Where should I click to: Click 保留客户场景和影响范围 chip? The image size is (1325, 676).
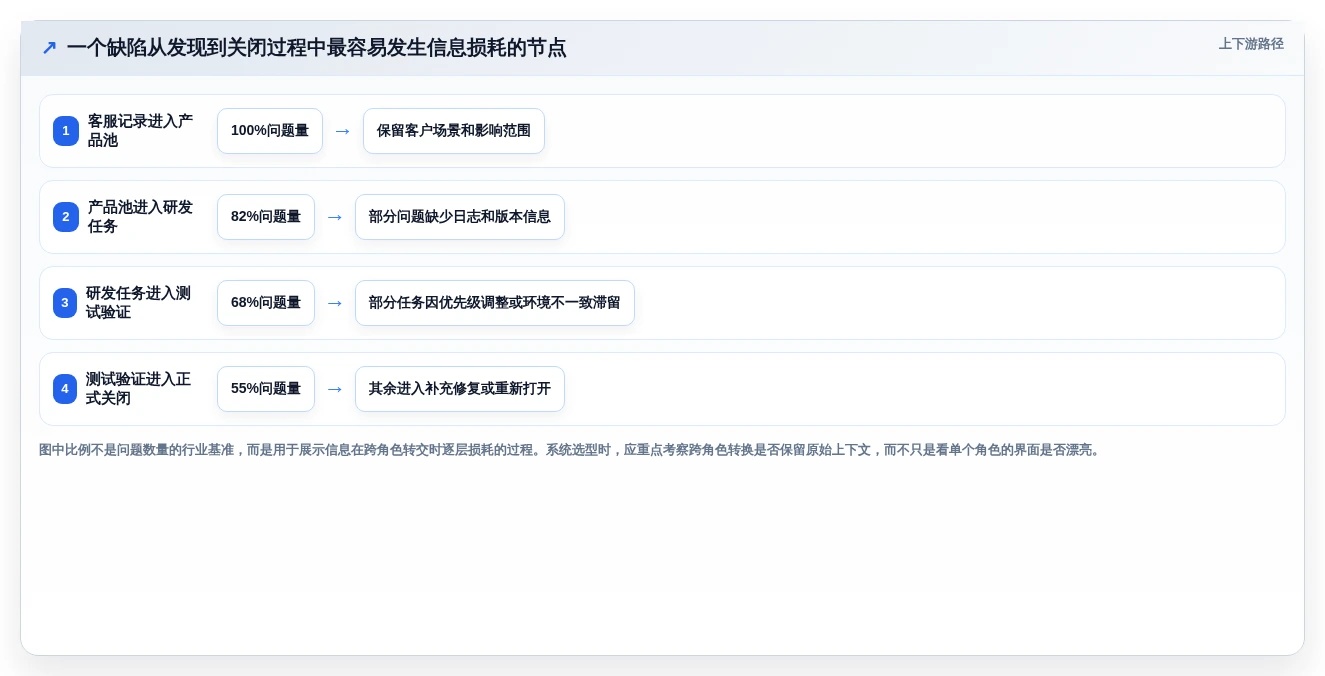coord(454,131)
